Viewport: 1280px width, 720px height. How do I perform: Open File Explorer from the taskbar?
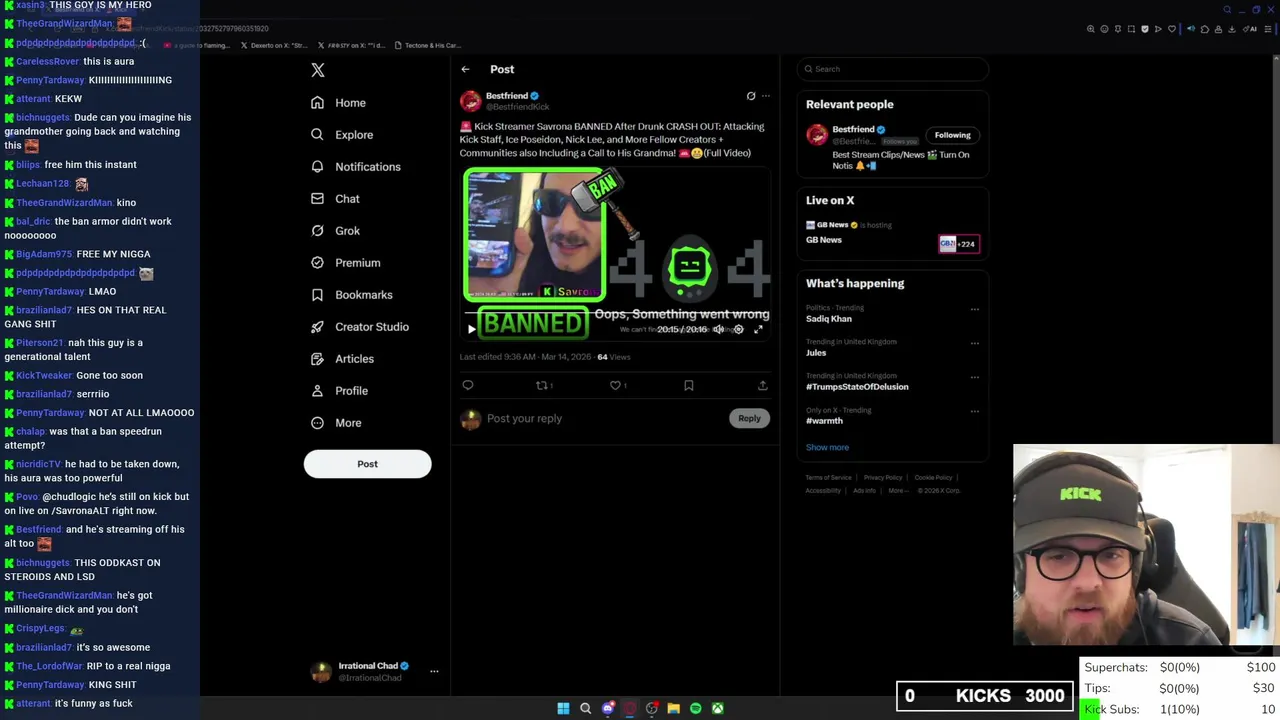pos(674,708)
